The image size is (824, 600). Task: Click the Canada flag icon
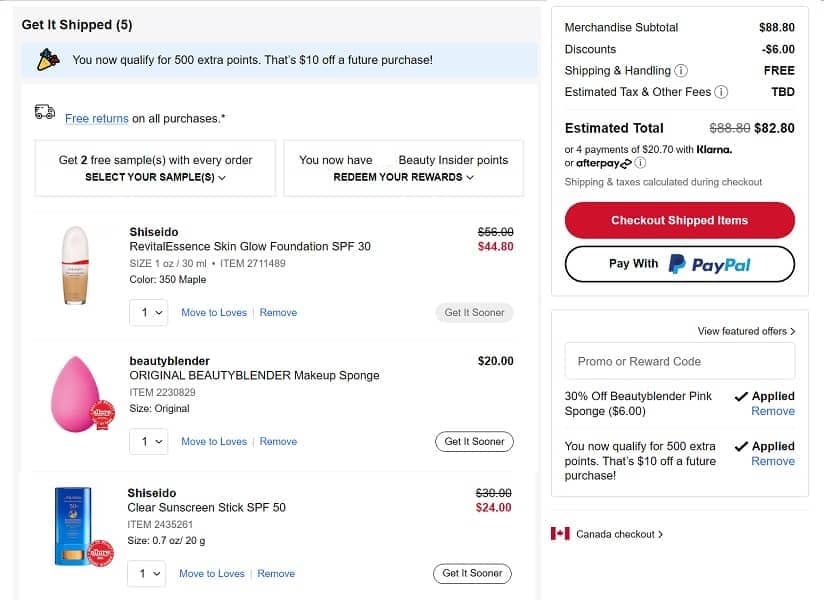point(560,534)
